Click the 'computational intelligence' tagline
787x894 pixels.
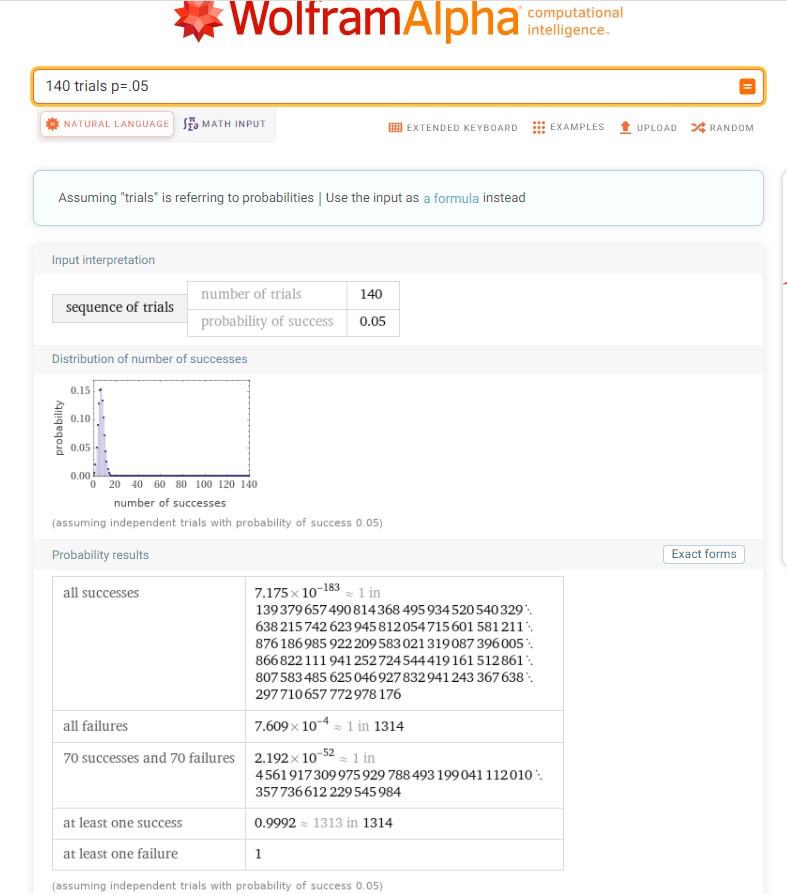(575, 21)
